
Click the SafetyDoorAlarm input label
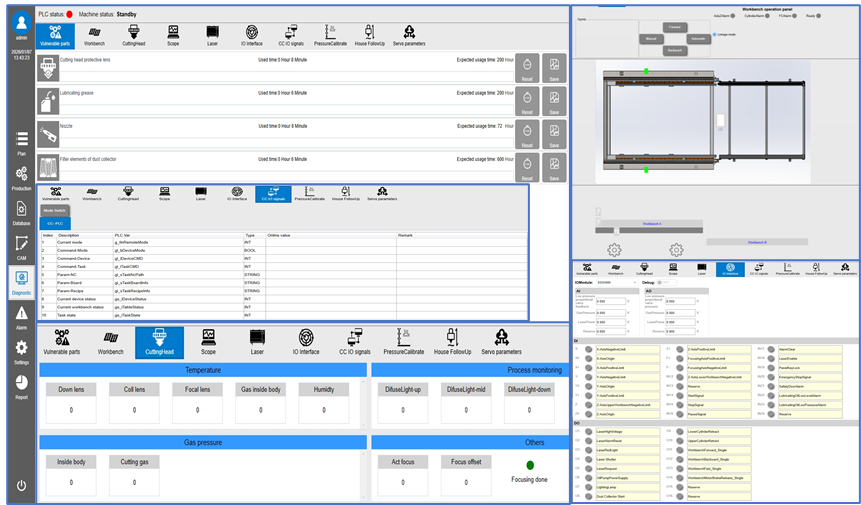click(x=810, y=386)
